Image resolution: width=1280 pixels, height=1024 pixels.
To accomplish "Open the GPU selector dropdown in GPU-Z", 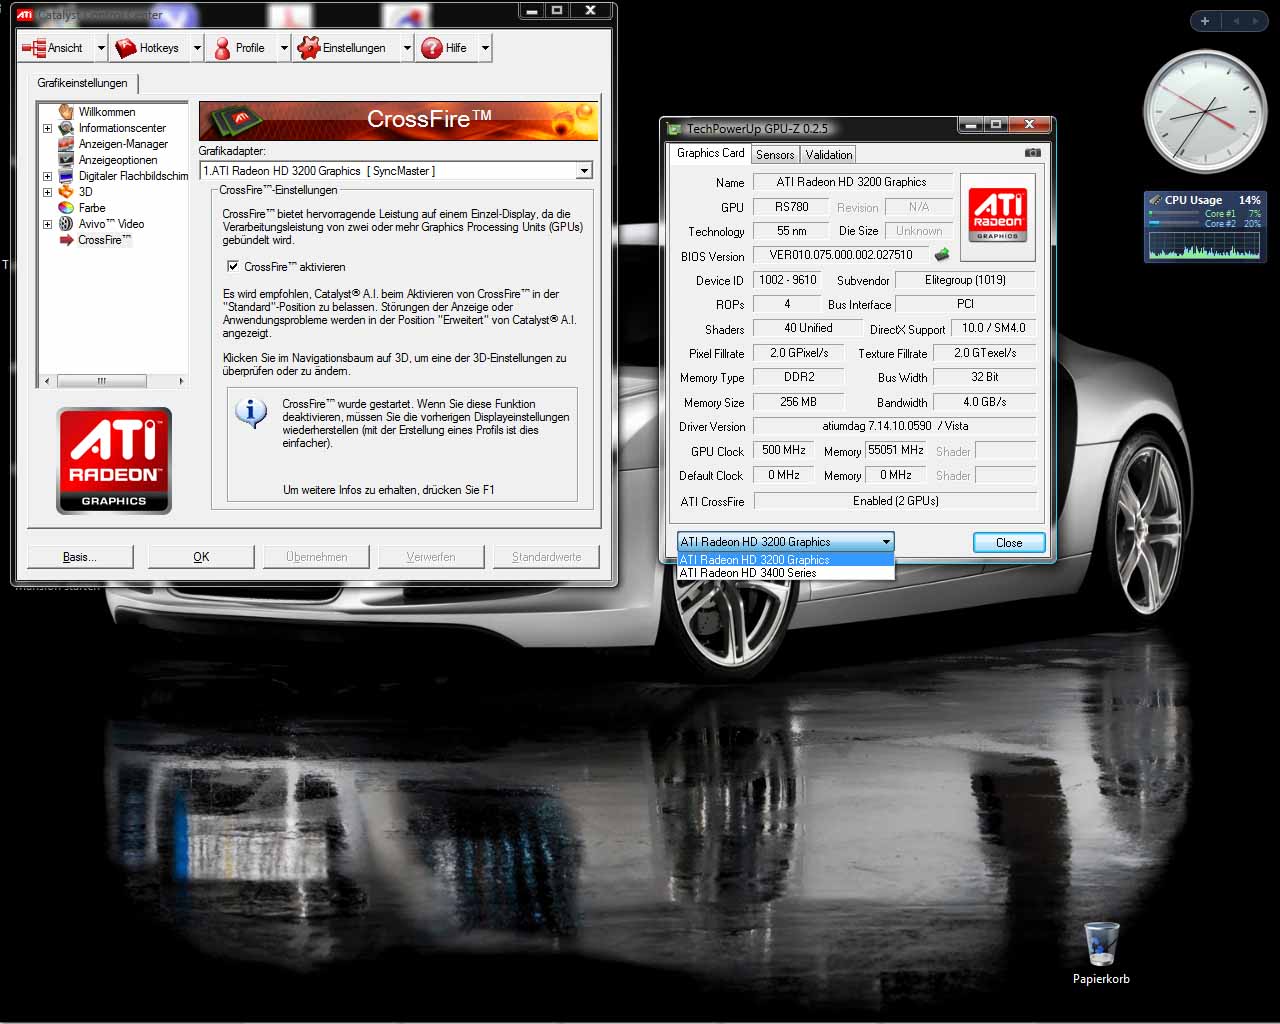I will coord(785,542).
